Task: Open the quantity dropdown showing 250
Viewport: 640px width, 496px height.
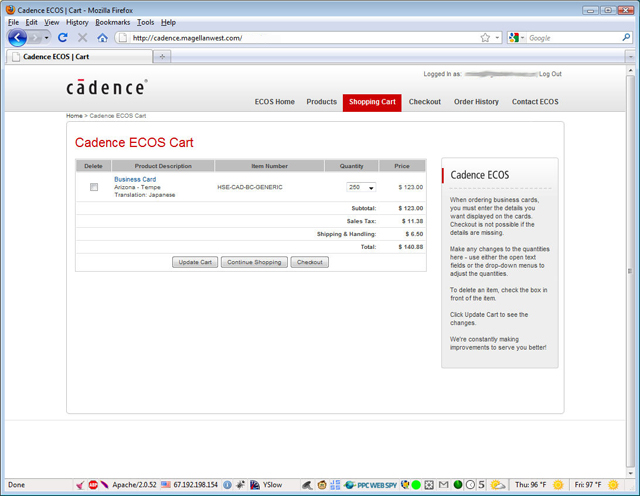Action: click(361, 187)
